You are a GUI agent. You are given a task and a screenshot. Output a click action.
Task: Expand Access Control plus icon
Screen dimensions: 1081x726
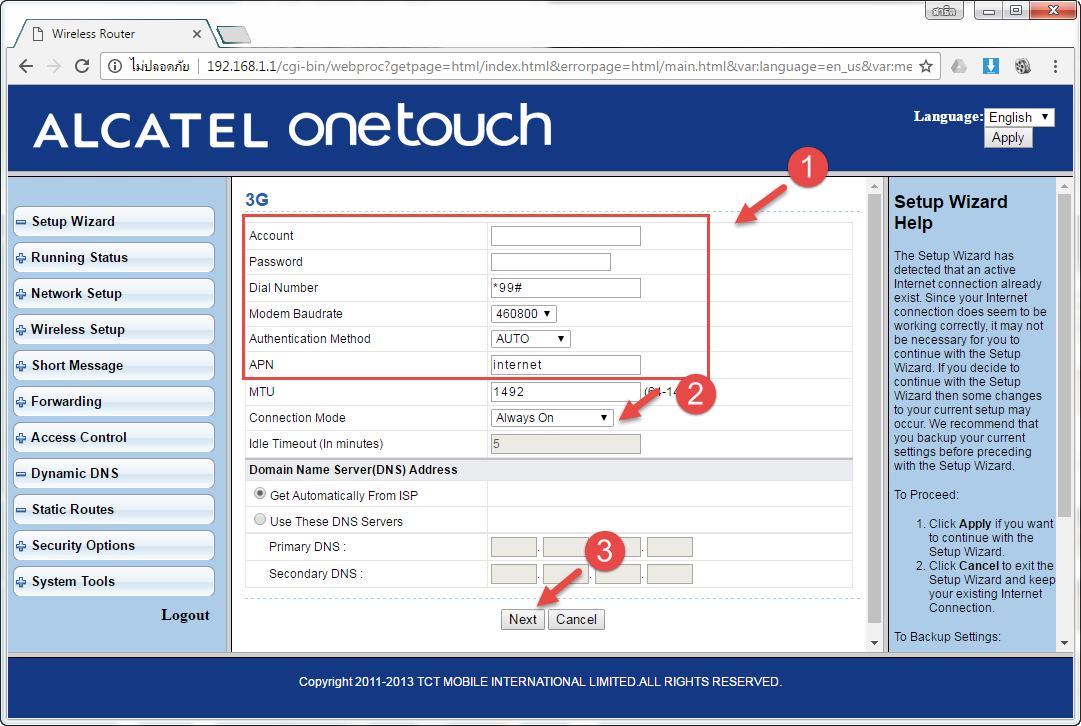point(21,438)
